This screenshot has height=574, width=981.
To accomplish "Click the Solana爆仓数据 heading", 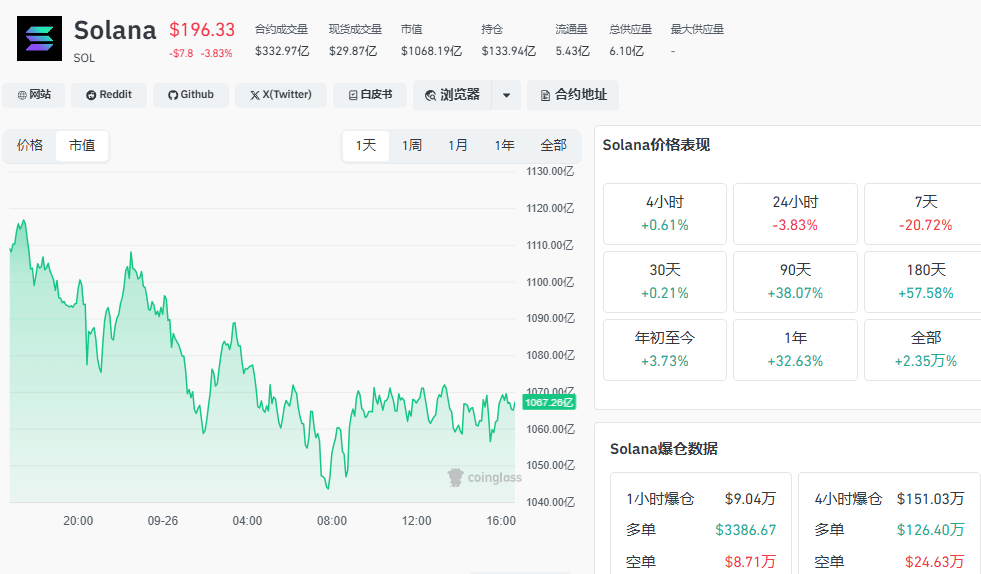I will (663, 449).
